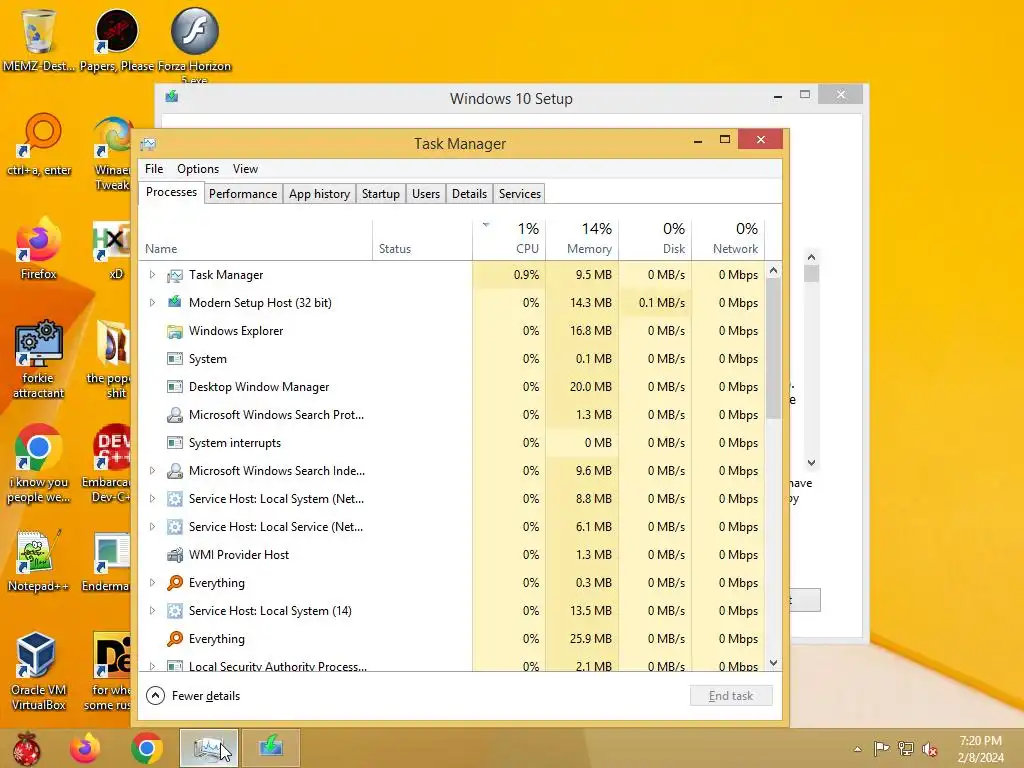Click the Windows 10 Setup title bar
1024x768 pixels.
511,99
